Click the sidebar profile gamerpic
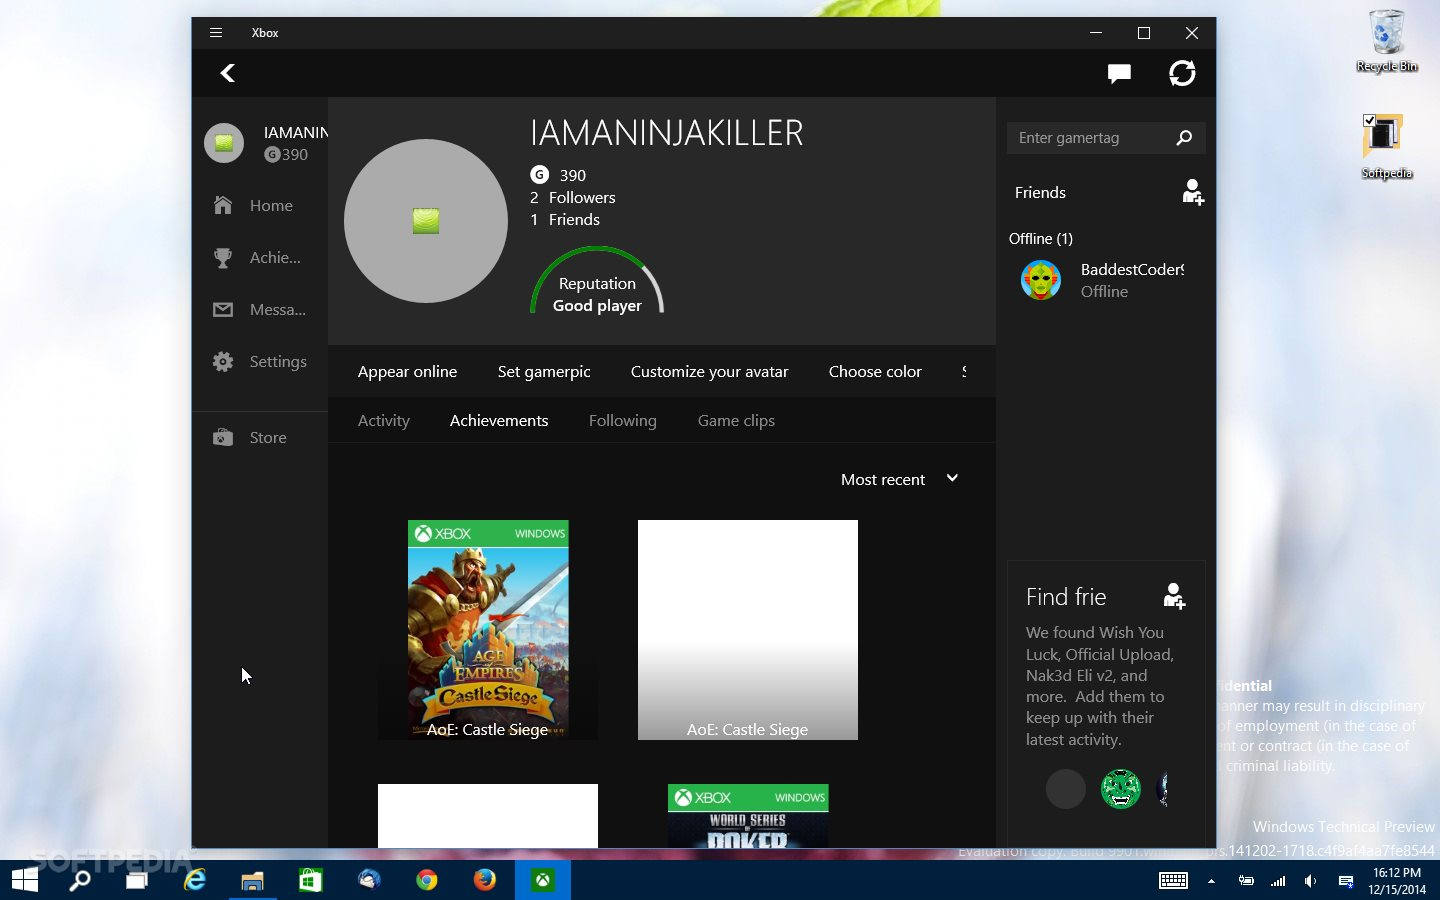The height and width of the screenshot is (900, 1440). coord(224,143)
